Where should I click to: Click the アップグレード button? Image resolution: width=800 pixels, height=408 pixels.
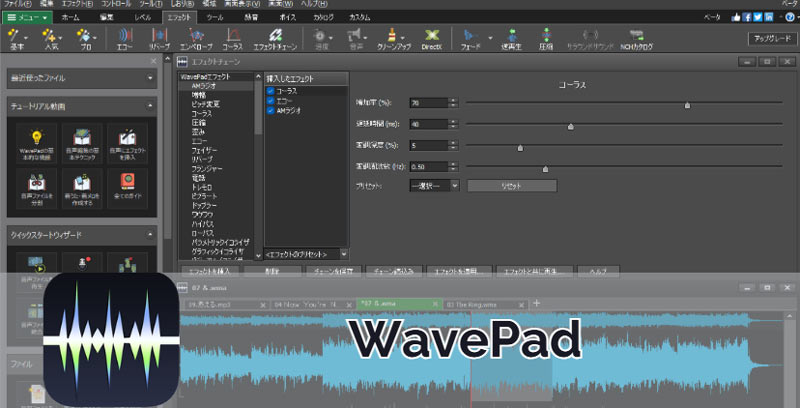[x=772, y=38]
